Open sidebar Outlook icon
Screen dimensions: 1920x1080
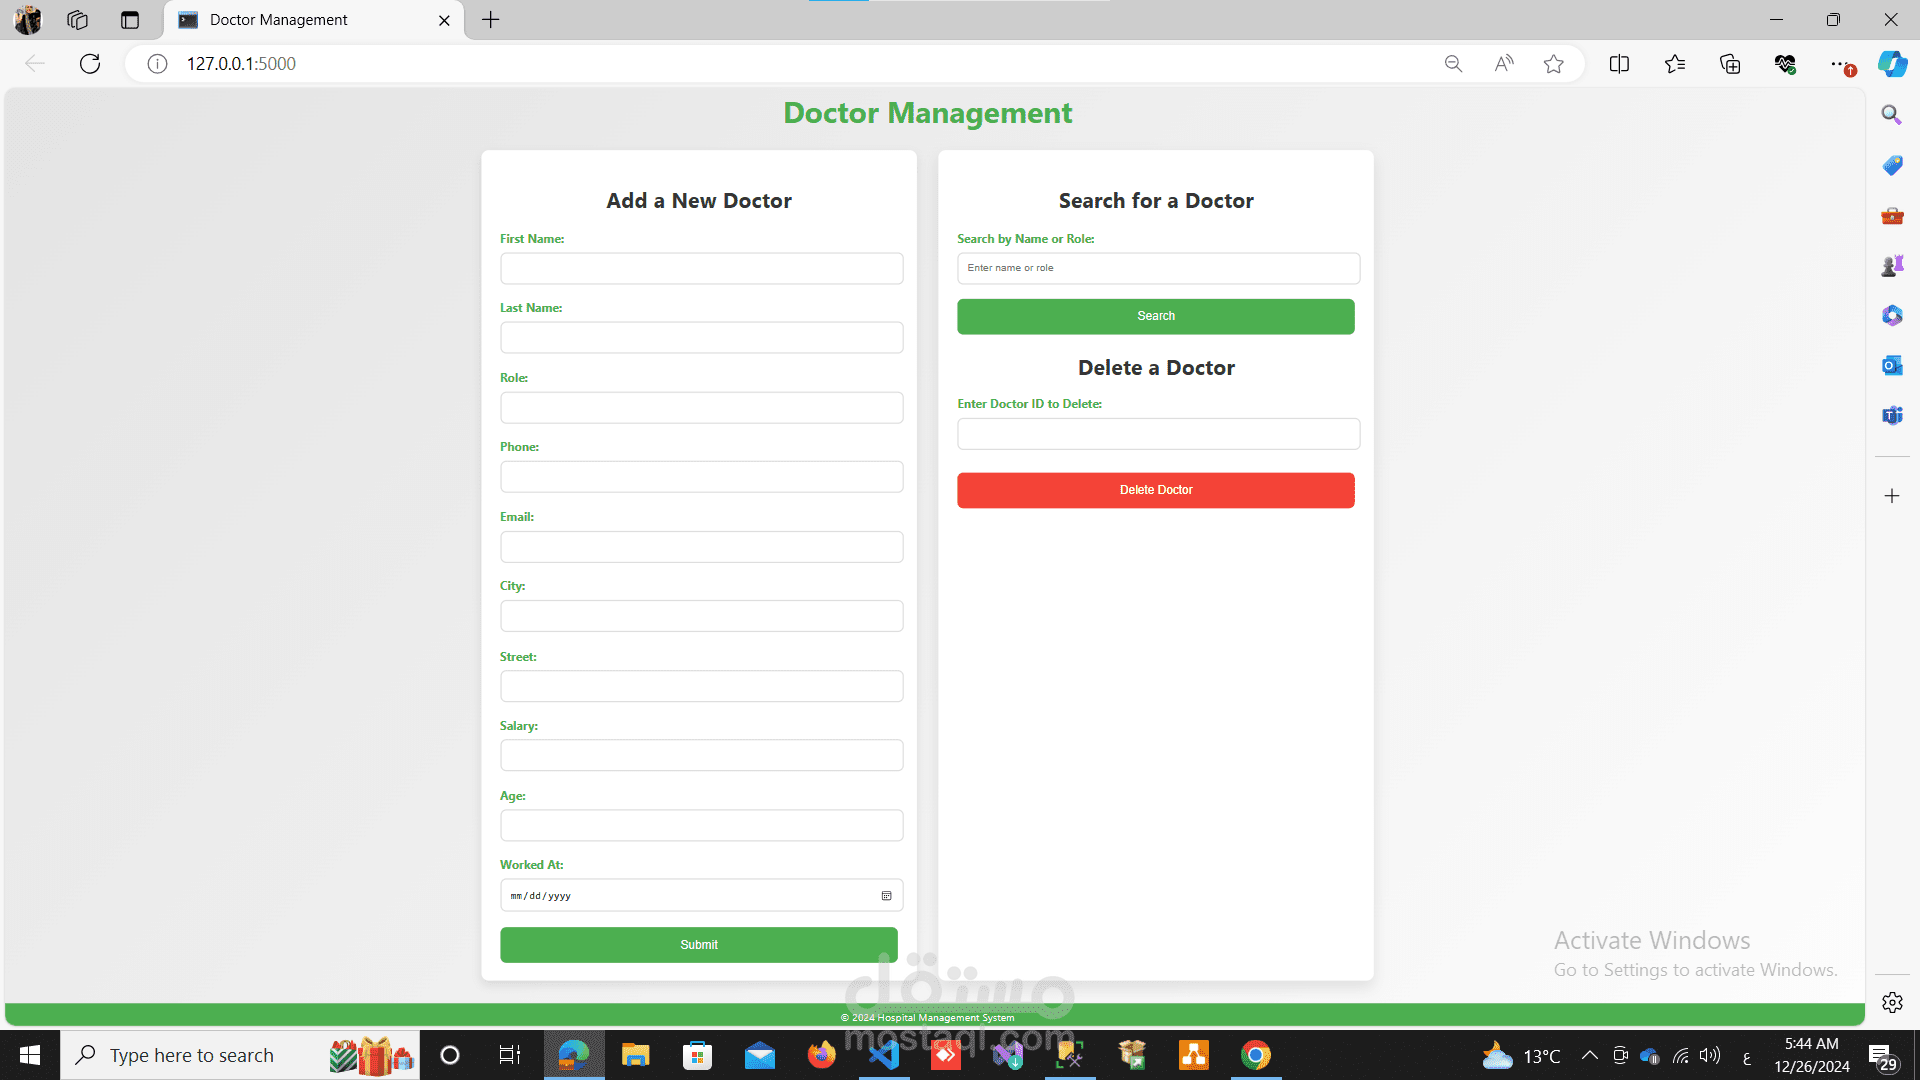click(x=1892, y=365)
